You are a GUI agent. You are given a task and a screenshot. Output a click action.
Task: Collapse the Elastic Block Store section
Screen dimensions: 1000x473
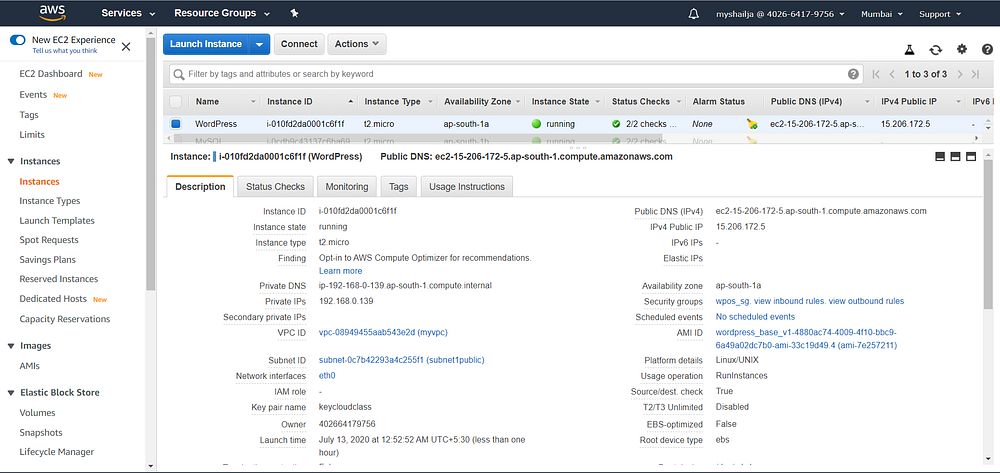tap(11, 393)
